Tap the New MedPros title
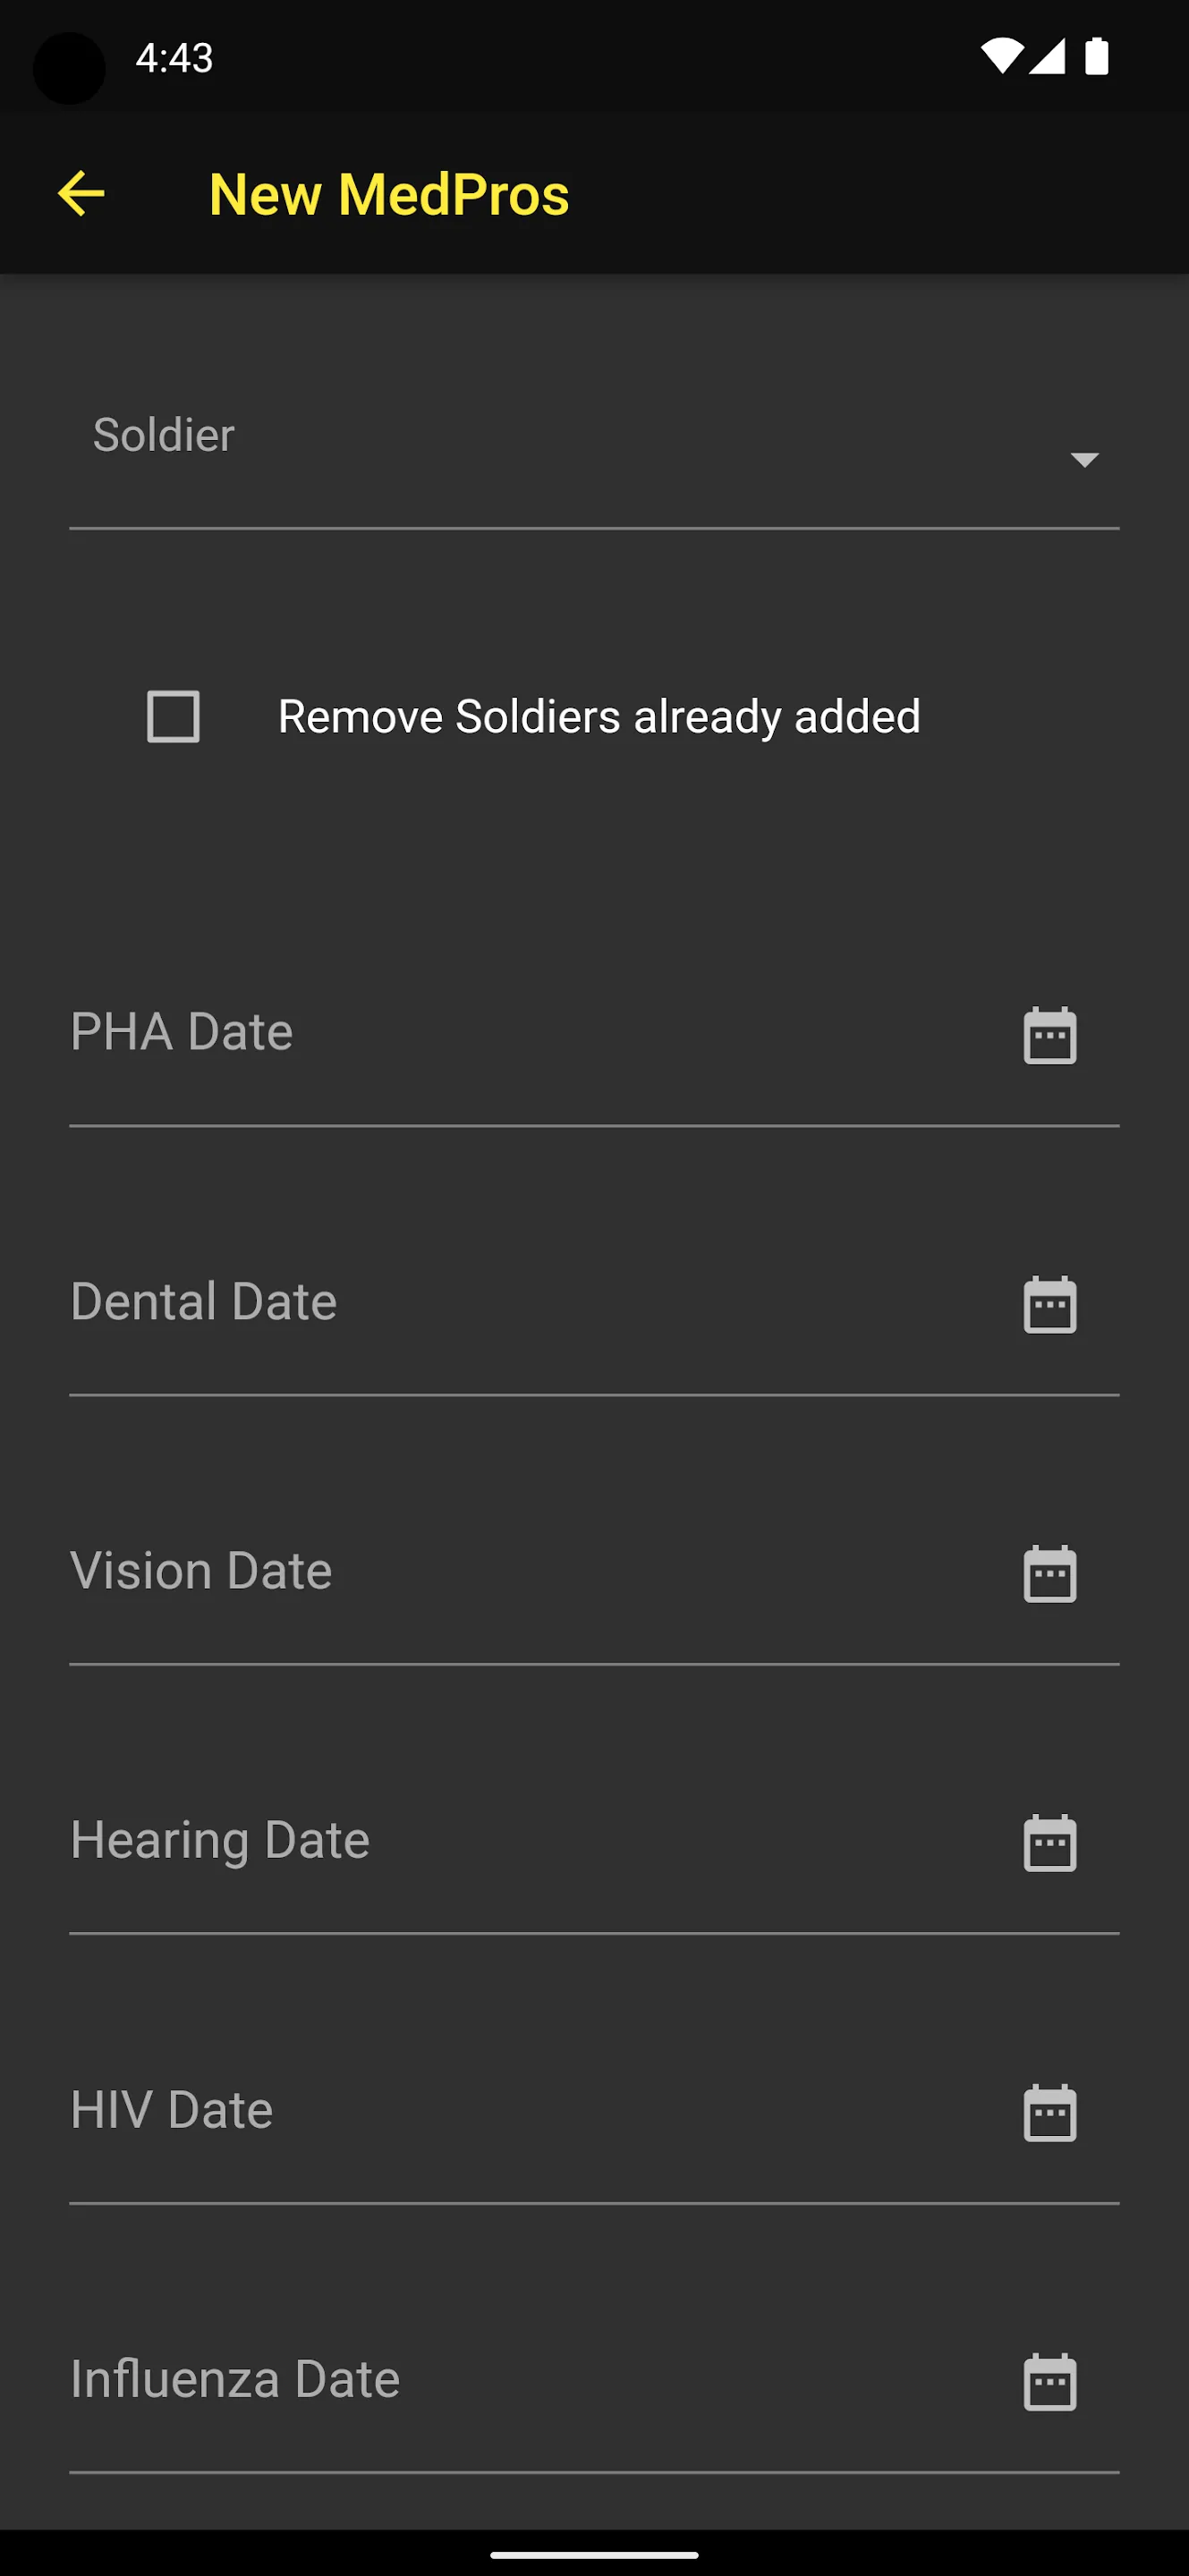This screenshot has width=1189, height=2576. 389,194
